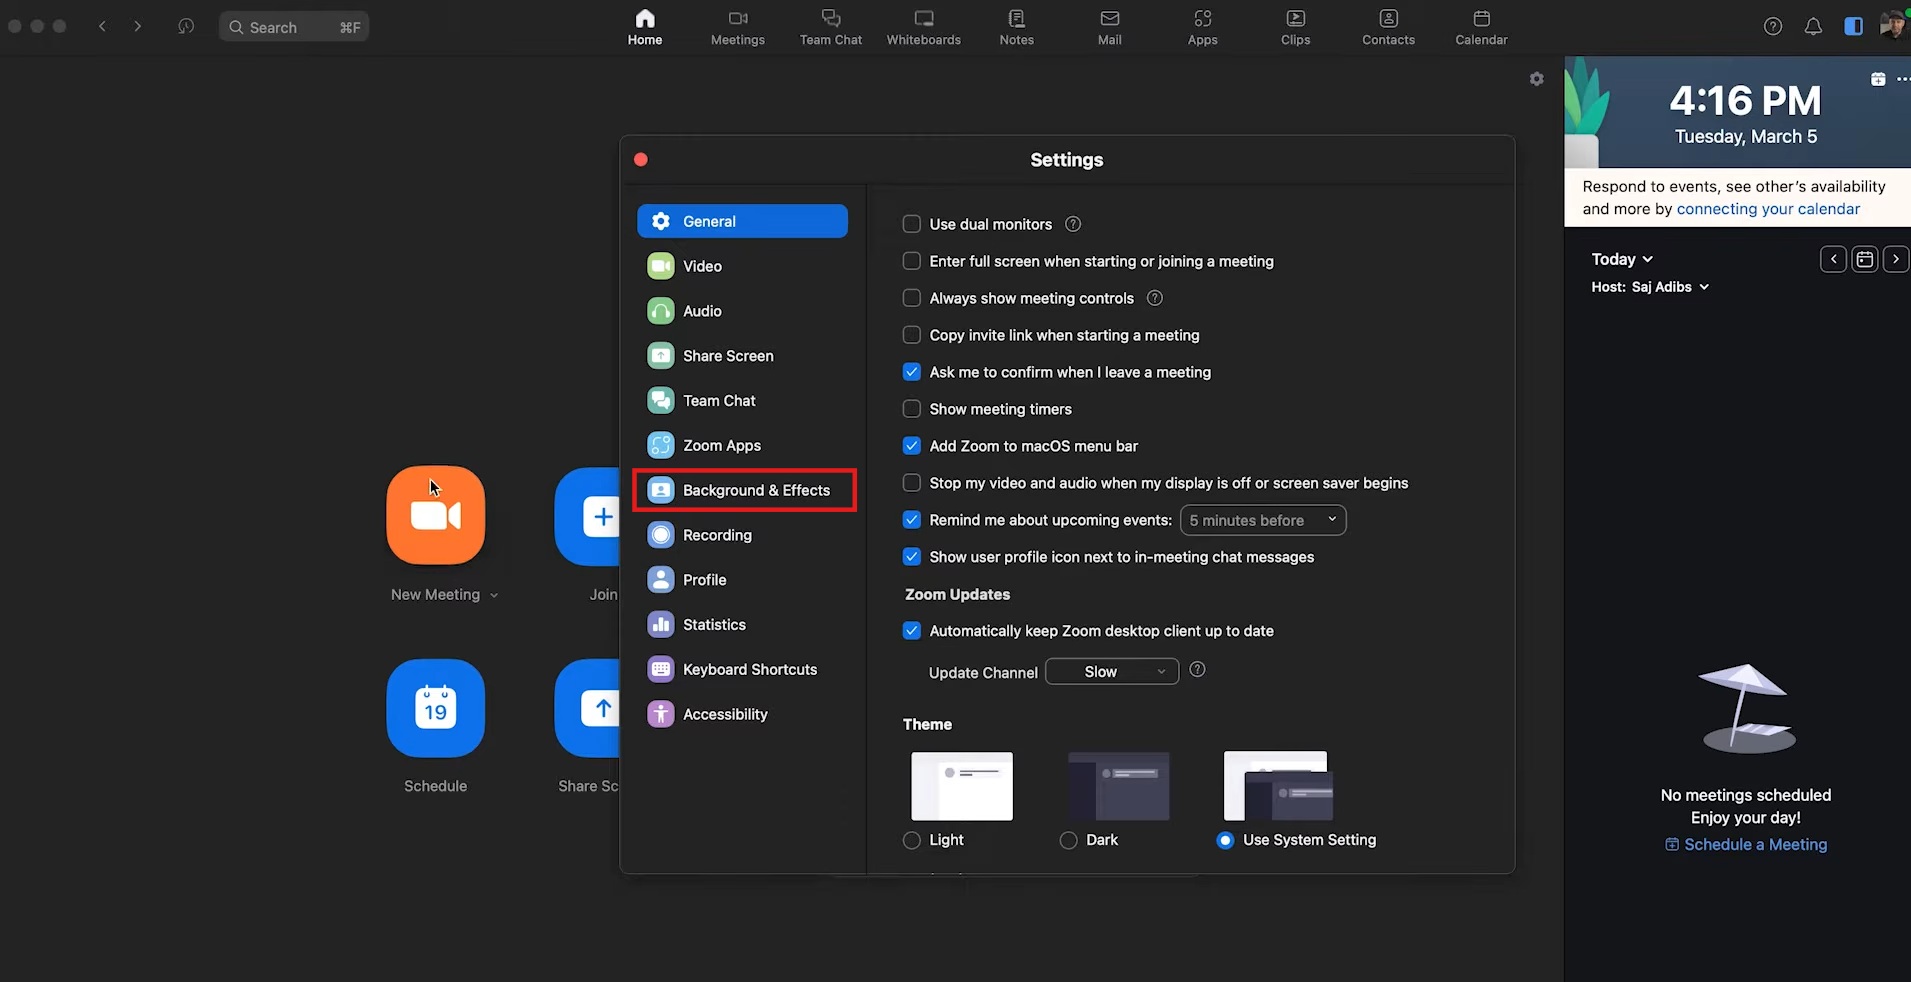Open notifications bell icon
Viewport: 1911px width, 982px height.
[1812, 27]
